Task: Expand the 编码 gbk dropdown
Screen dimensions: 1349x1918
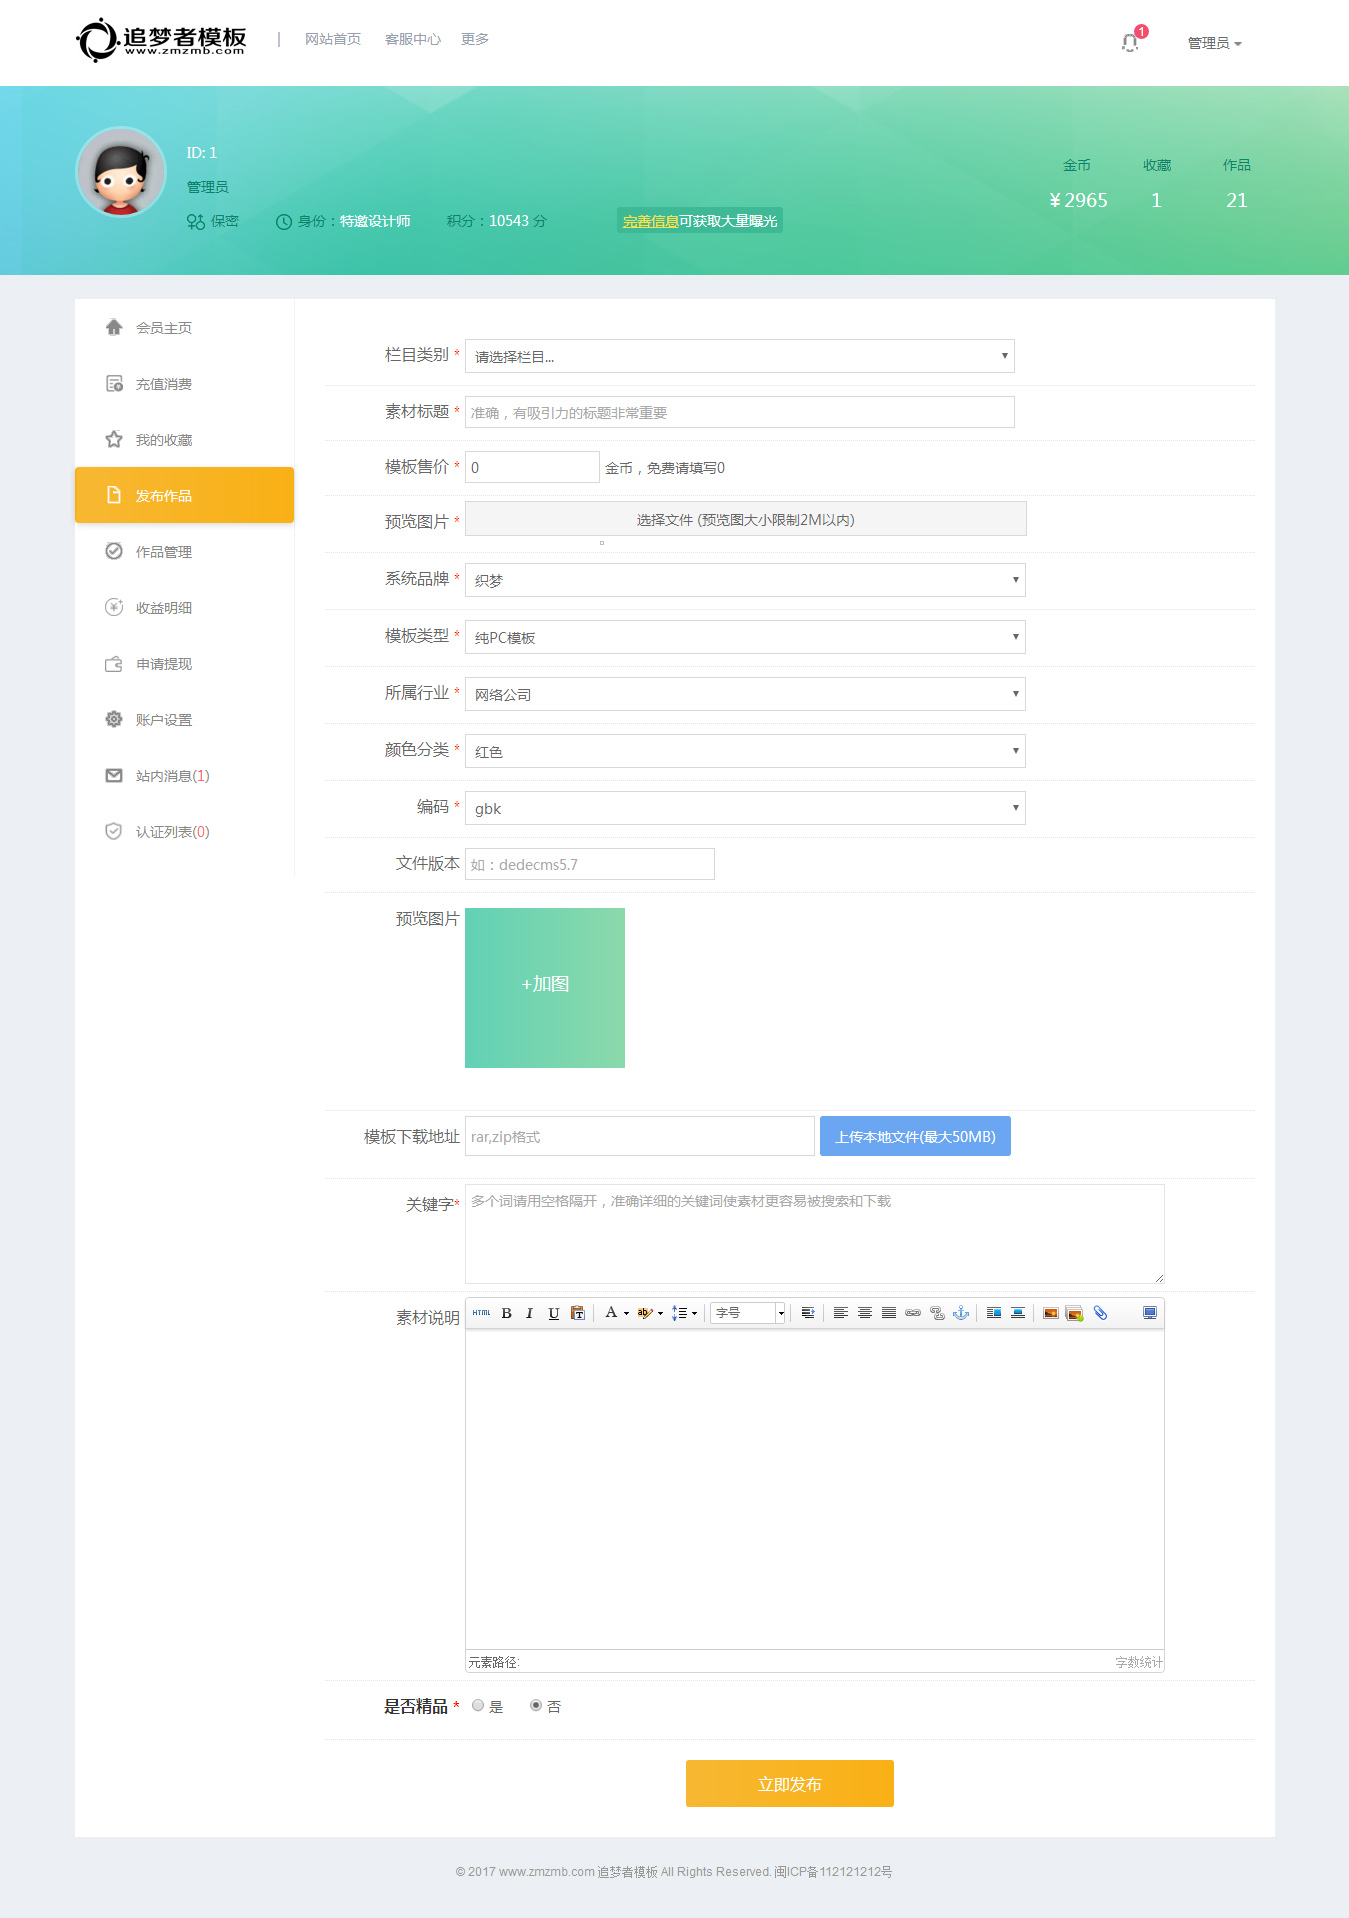Action: 745,808
